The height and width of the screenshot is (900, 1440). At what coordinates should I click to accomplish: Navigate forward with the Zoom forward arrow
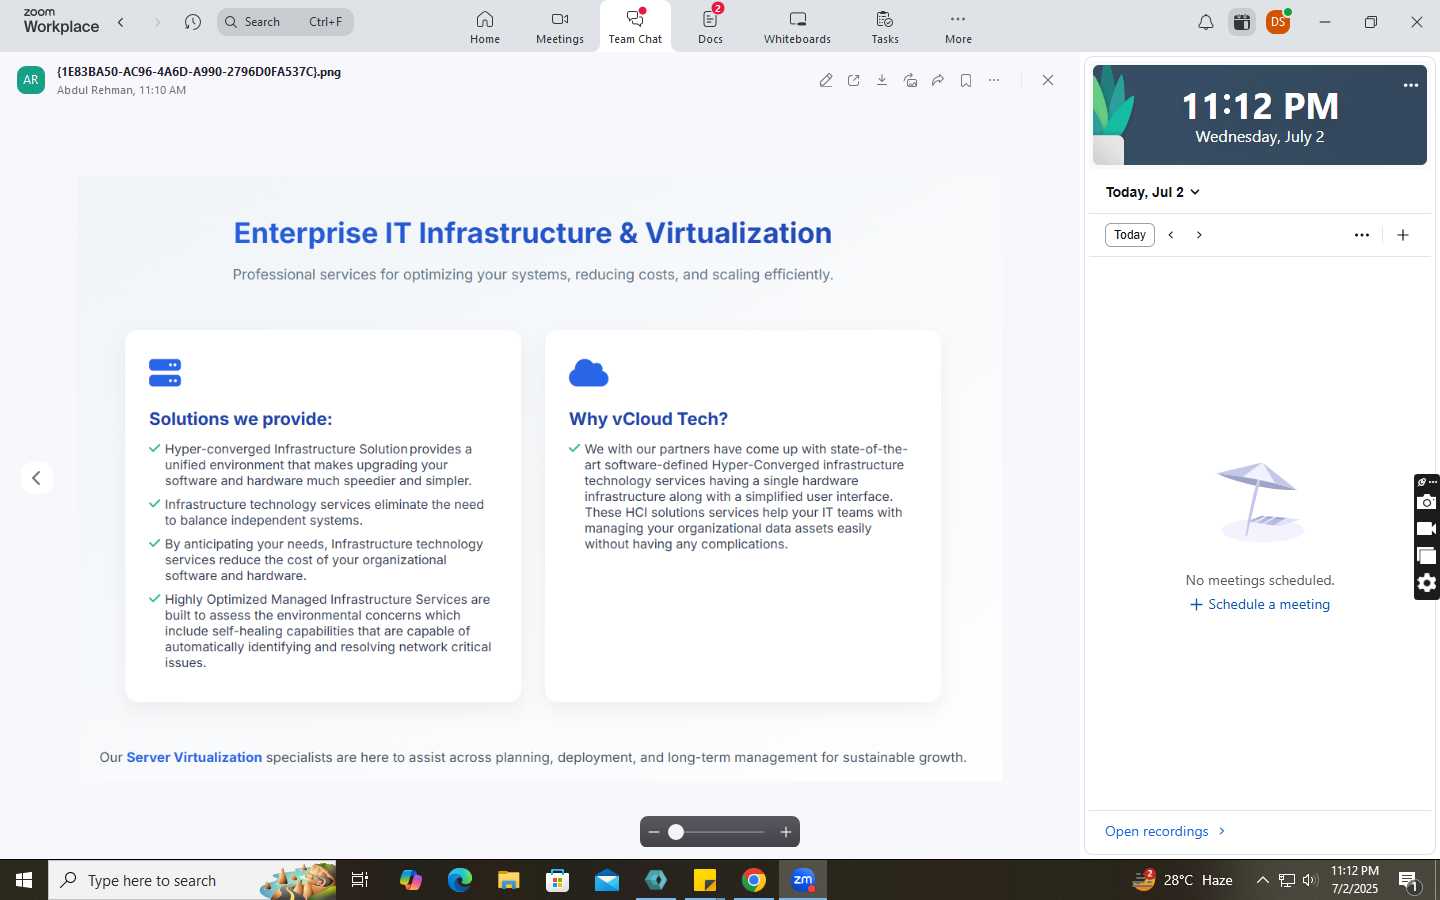click(x=157, y=22)
